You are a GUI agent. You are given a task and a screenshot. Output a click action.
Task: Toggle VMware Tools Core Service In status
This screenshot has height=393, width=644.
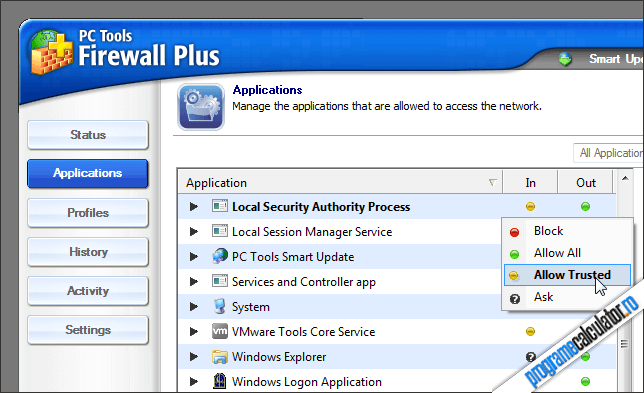coord(530,331)
